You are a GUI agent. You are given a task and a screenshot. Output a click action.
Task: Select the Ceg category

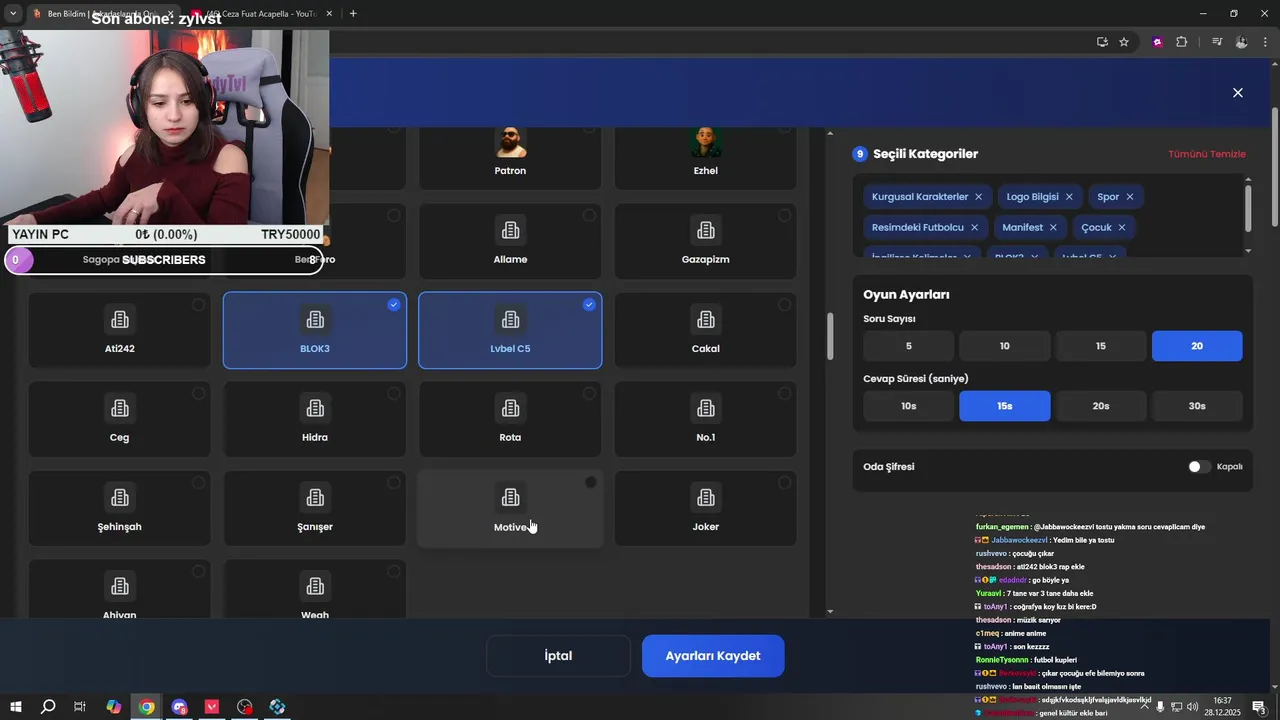pos(119,420)
